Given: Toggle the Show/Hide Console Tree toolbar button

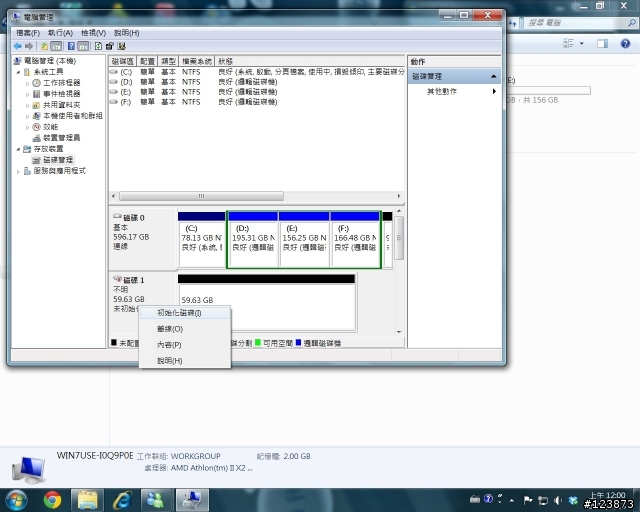Looking at the screenshot, I should 56,46.
